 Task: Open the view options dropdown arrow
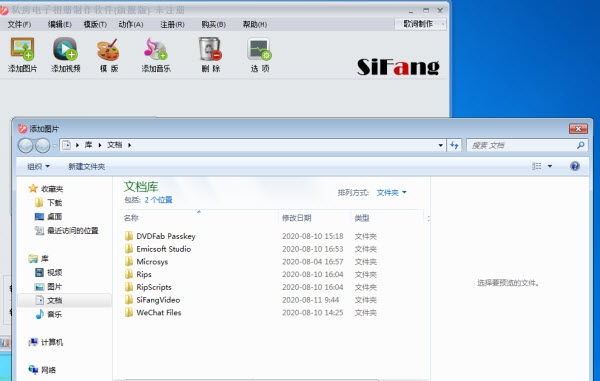(550, 166)
